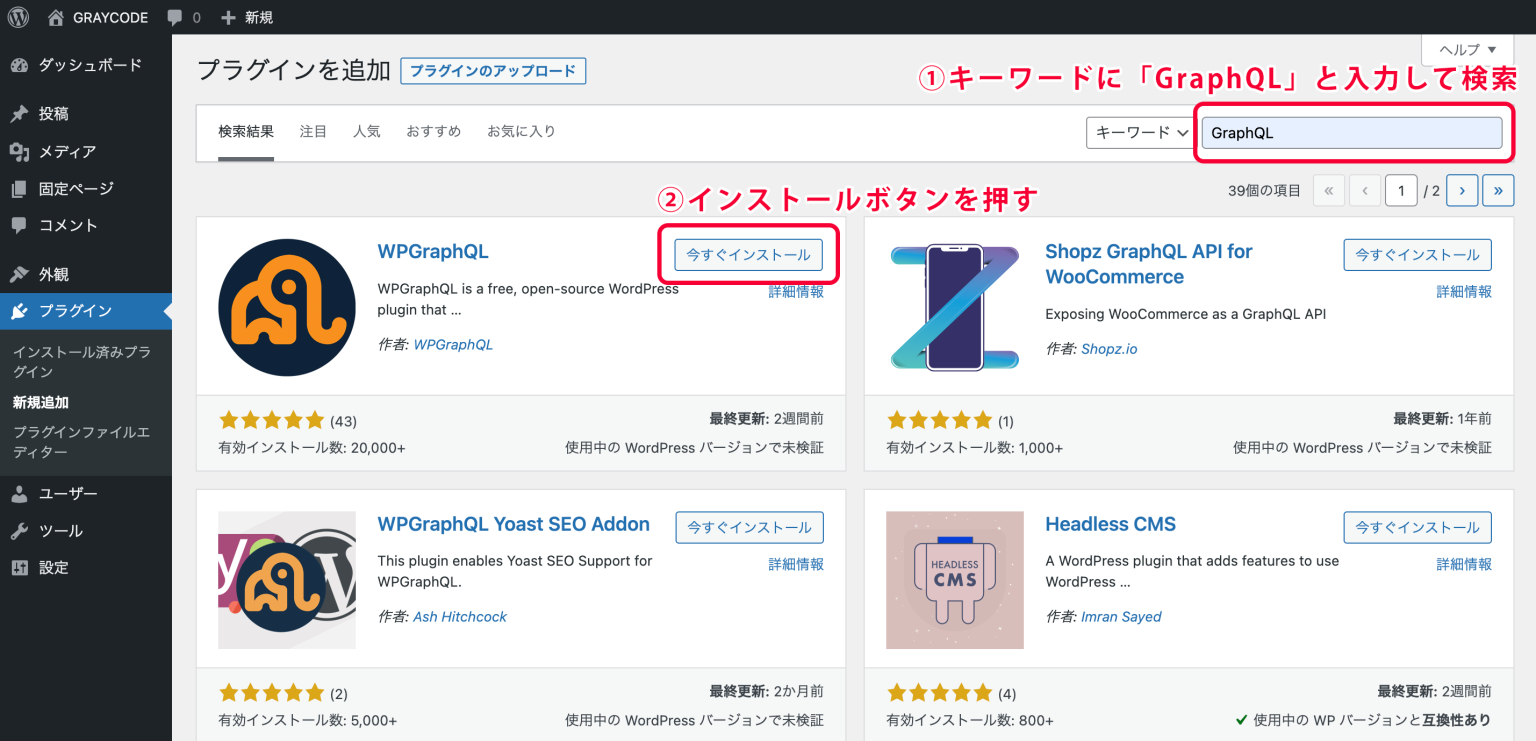Screen dimensions: 1536x741
Task: Open the WPGraphQL plugin logo
Action: click(287, 307)
